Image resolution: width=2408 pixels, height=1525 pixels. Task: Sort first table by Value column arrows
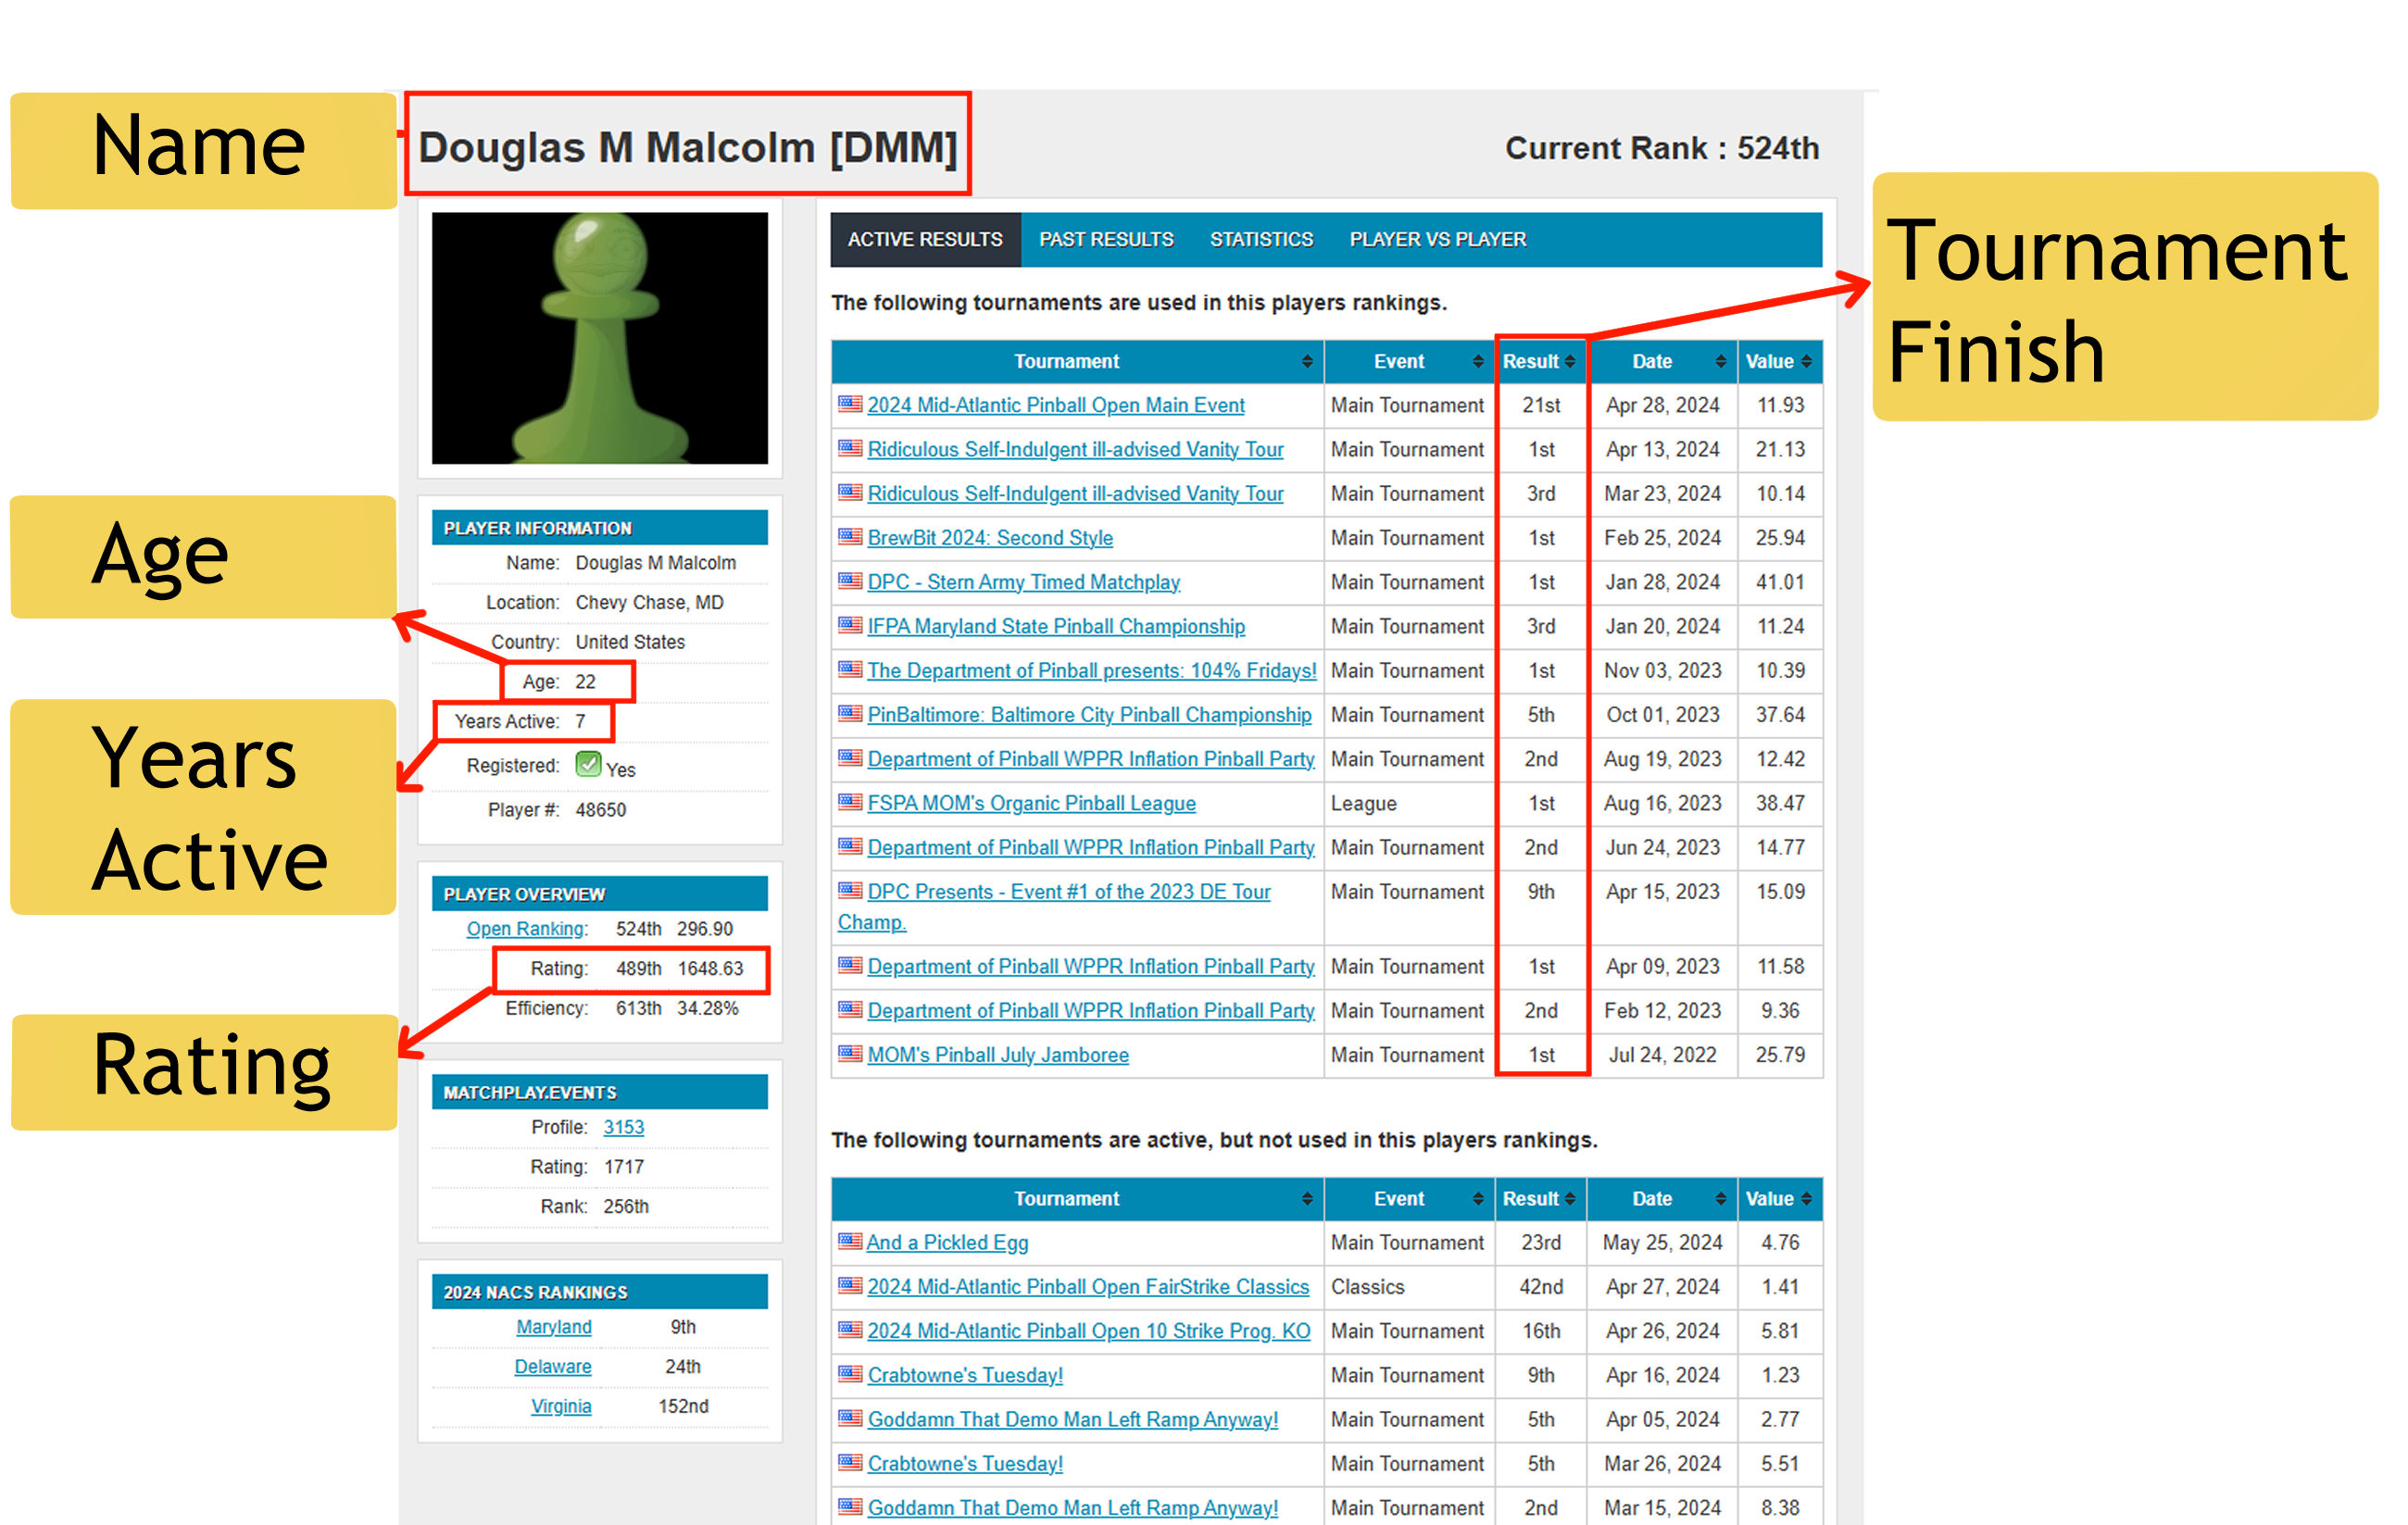click(x=1806, y=362)
